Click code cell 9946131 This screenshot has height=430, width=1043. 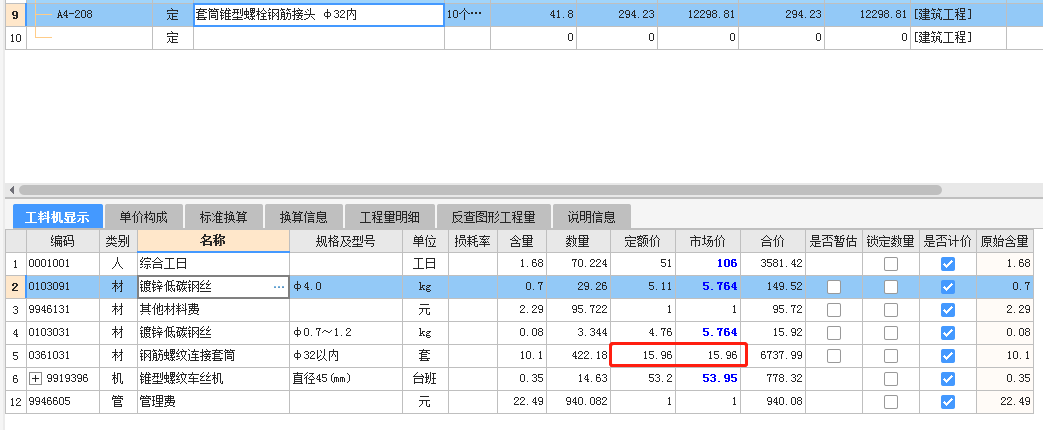click(63, 310)
